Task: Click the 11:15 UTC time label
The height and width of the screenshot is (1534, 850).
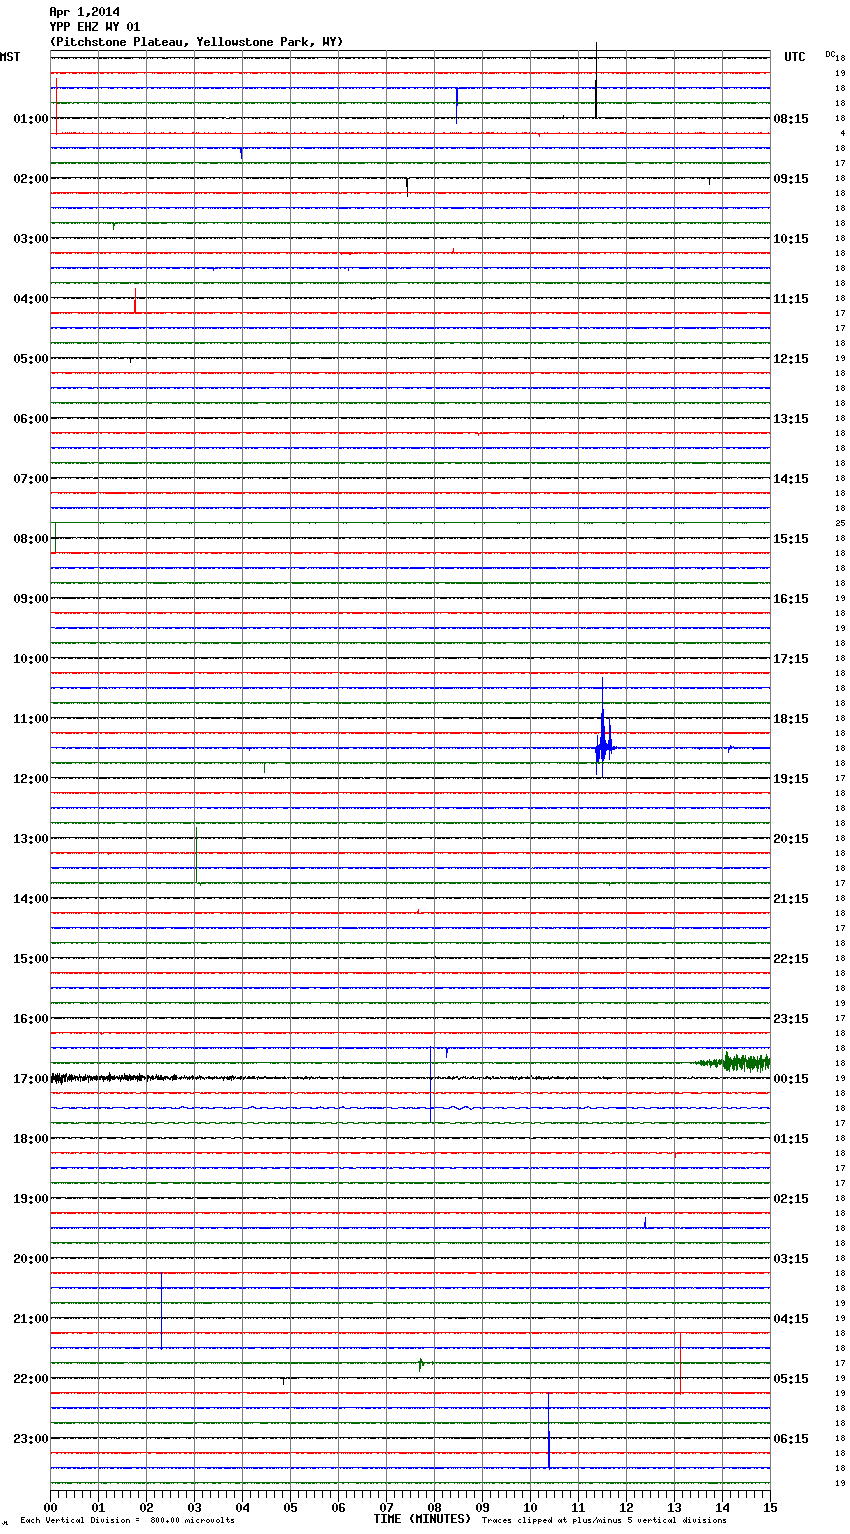Action: [791, 298]
